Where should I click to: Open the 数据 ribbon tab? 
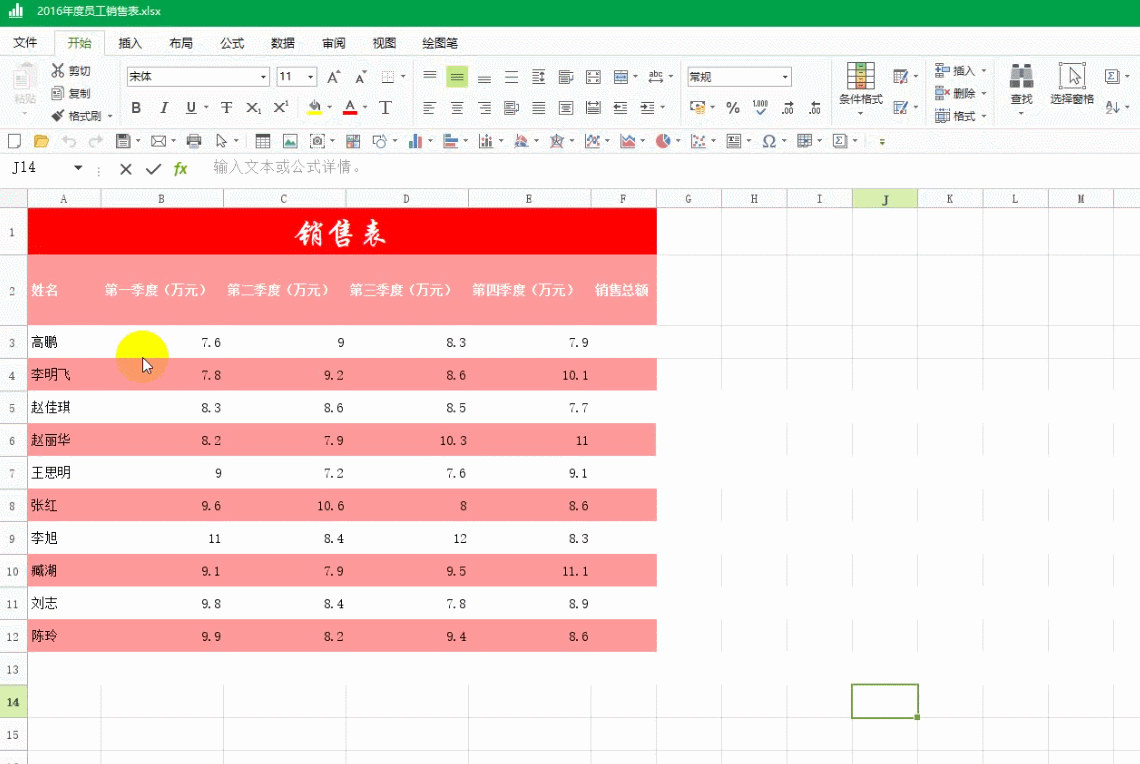[282, 42]
